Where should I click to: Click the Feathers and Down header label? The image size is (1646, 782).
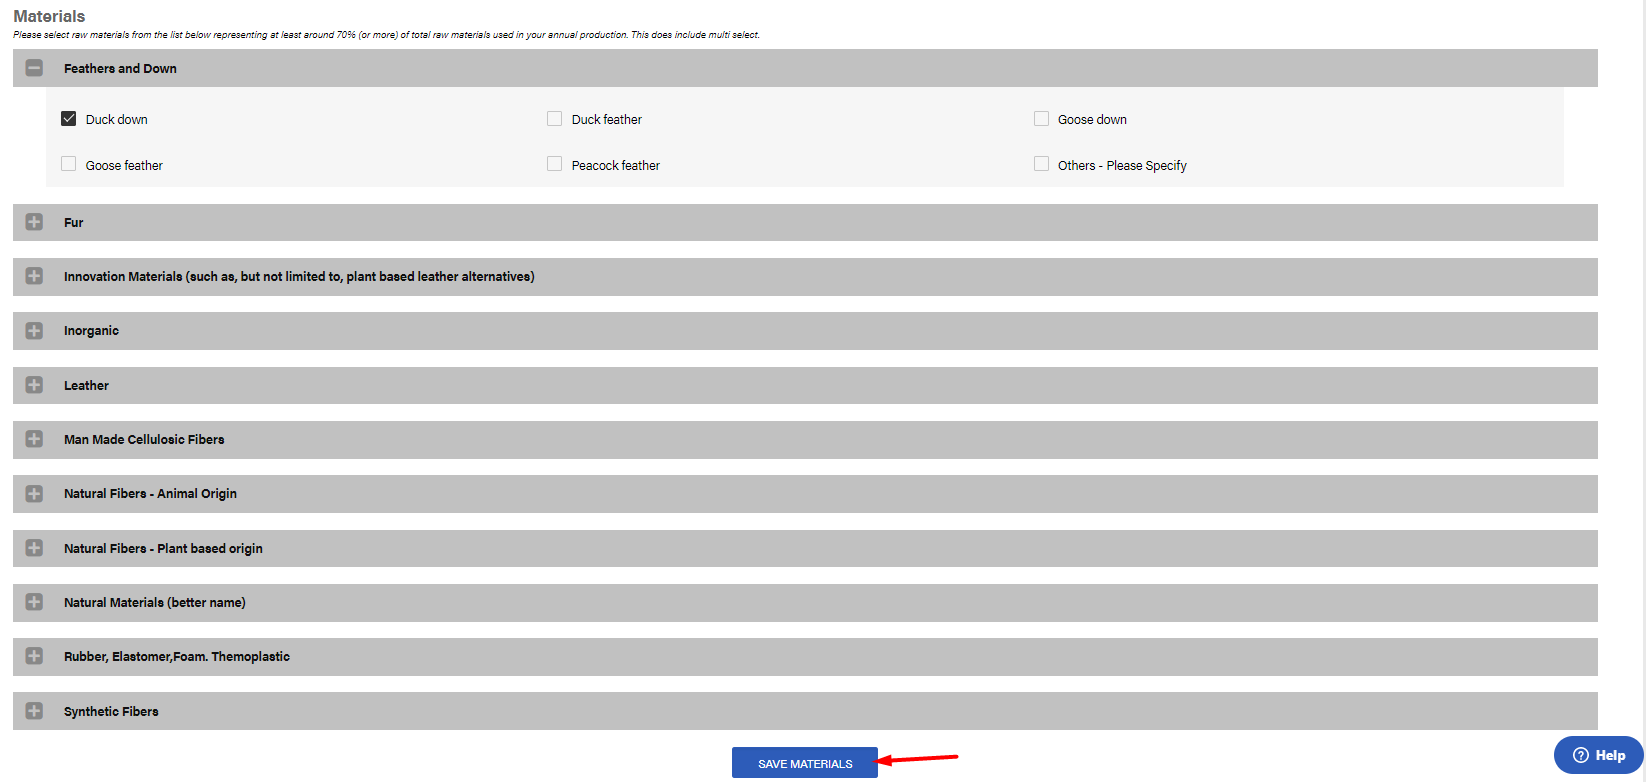(120, 69)
